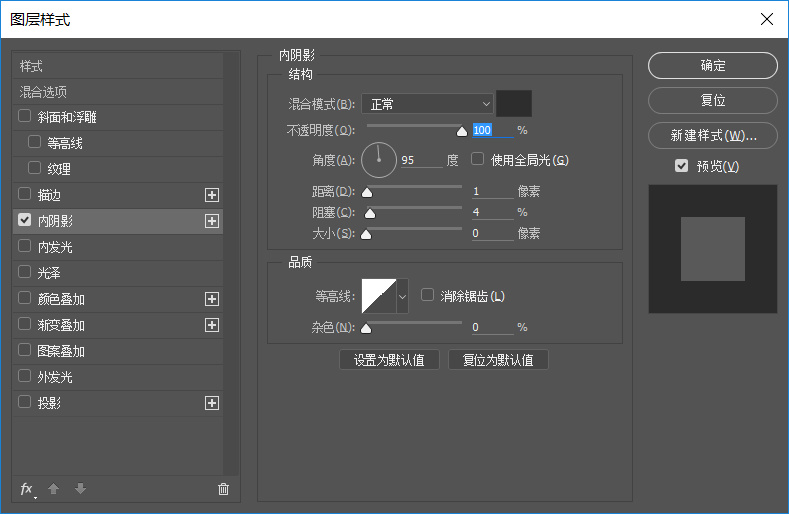Screen dimensions: 789x514
Task: Click the move effect up arrow
Action: point(54,489)
